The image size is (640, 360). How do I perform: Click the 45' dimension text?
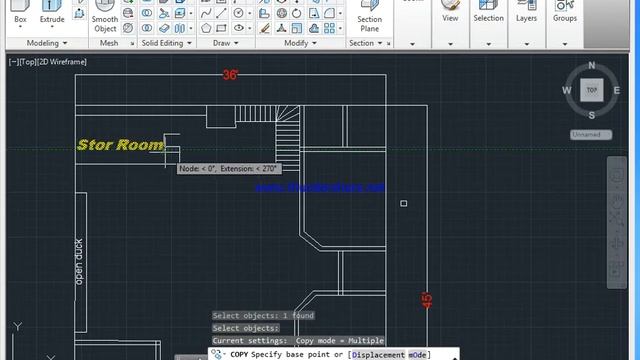[x=427, y=301]
